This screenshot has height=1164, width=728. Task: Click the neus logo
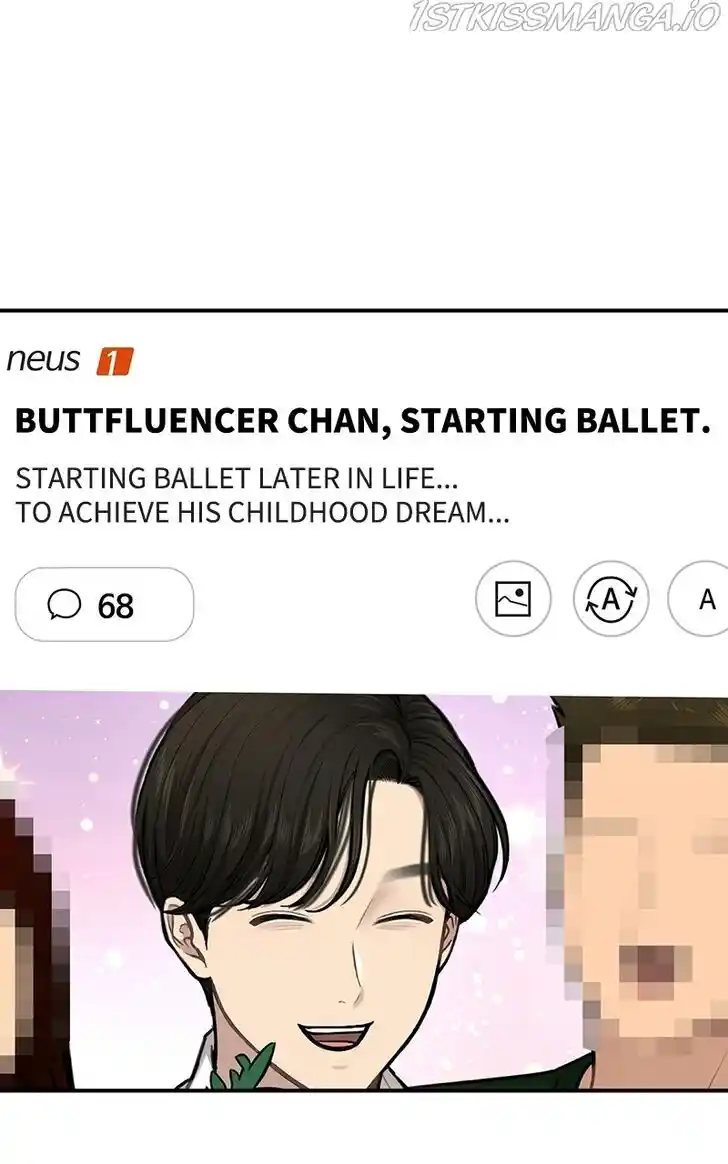pyautogui.click(x=43, y=360)
